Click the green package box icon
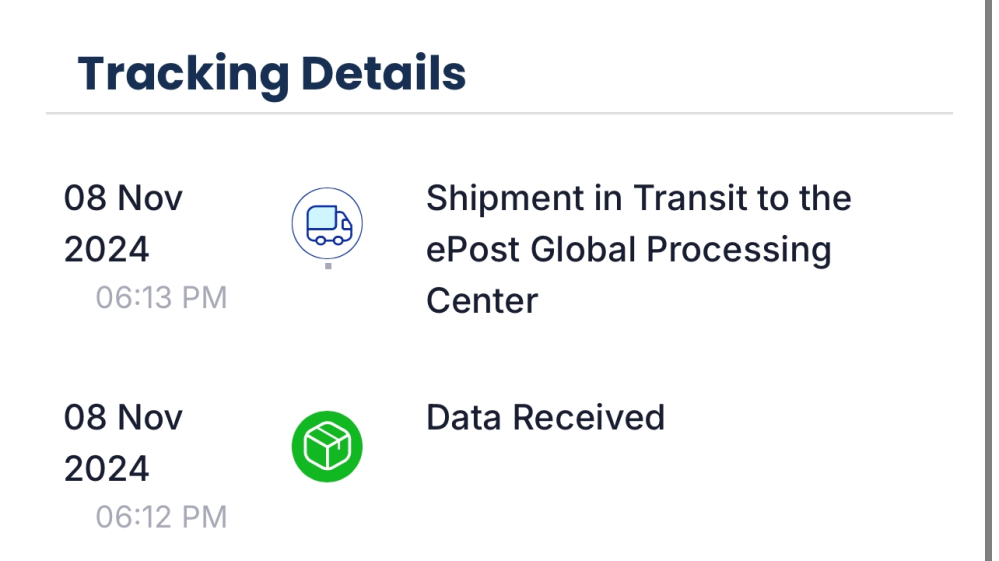This screenshot has width=999, height=561. click(327, 446)
